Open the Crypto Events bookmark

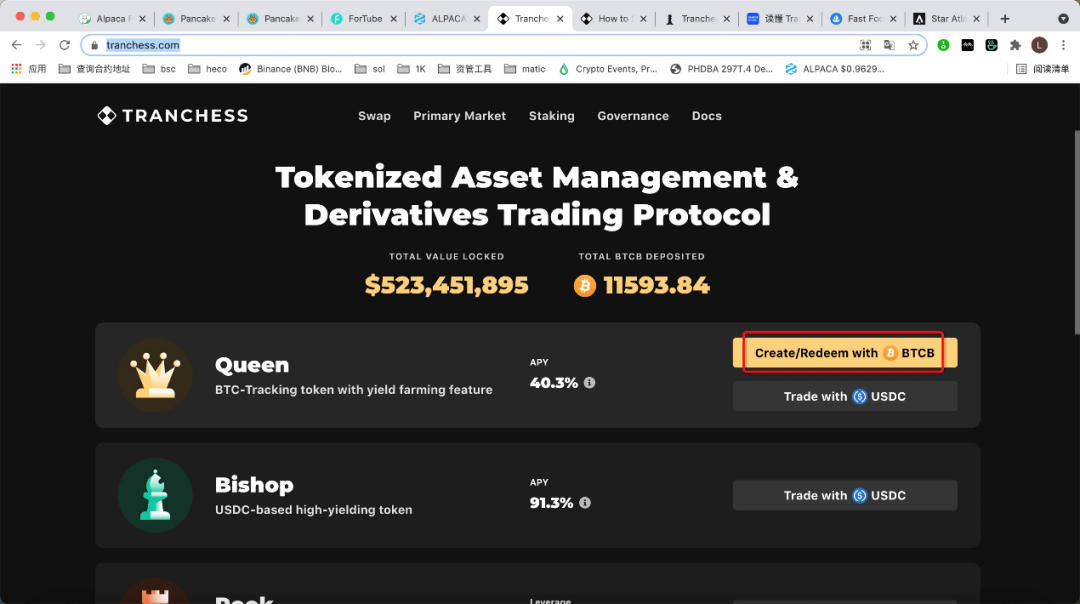pyautogui.click(x=608, y=69)
